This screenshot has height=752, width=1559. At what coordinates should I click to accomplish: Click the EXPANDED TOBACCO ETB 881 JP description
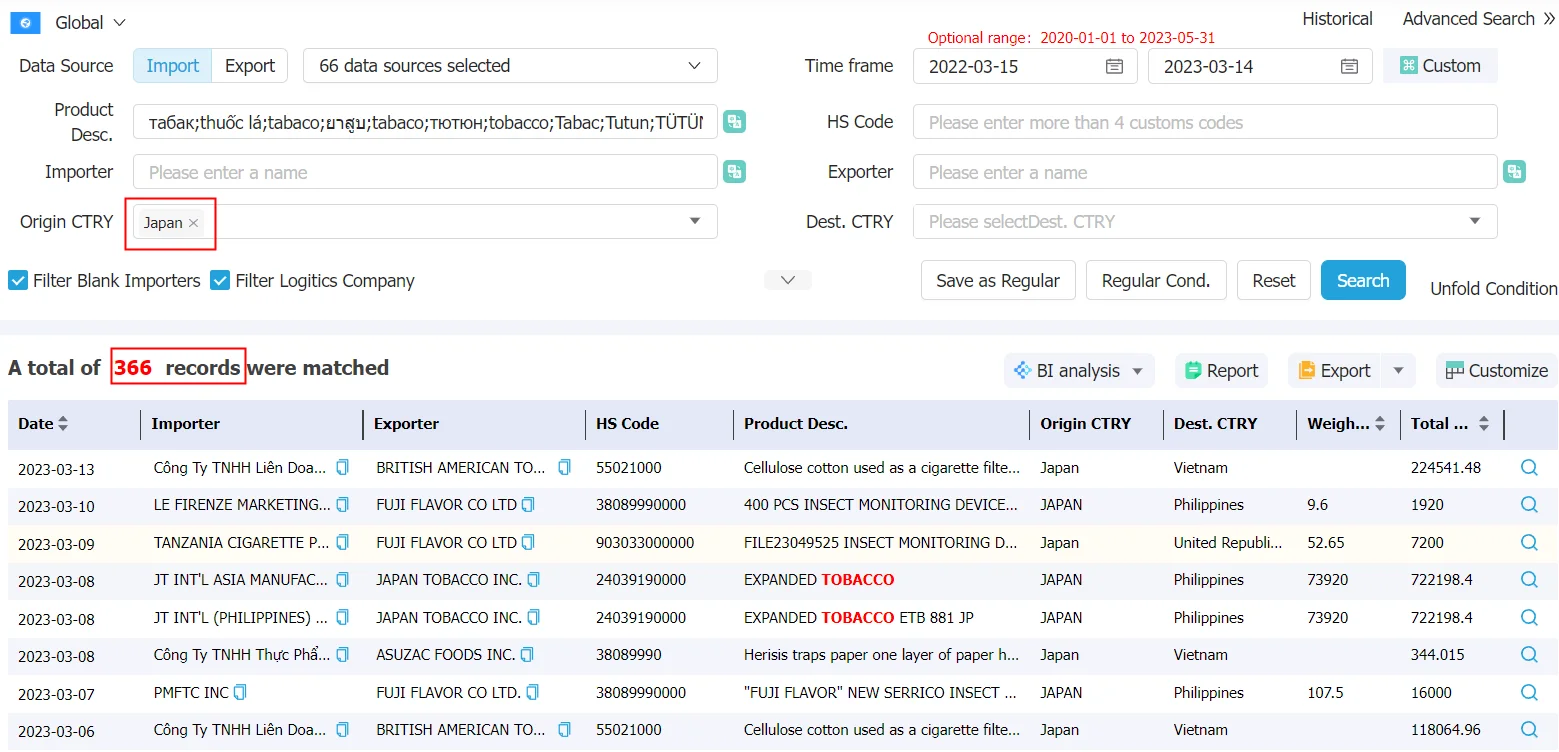(x=858, y=618)
